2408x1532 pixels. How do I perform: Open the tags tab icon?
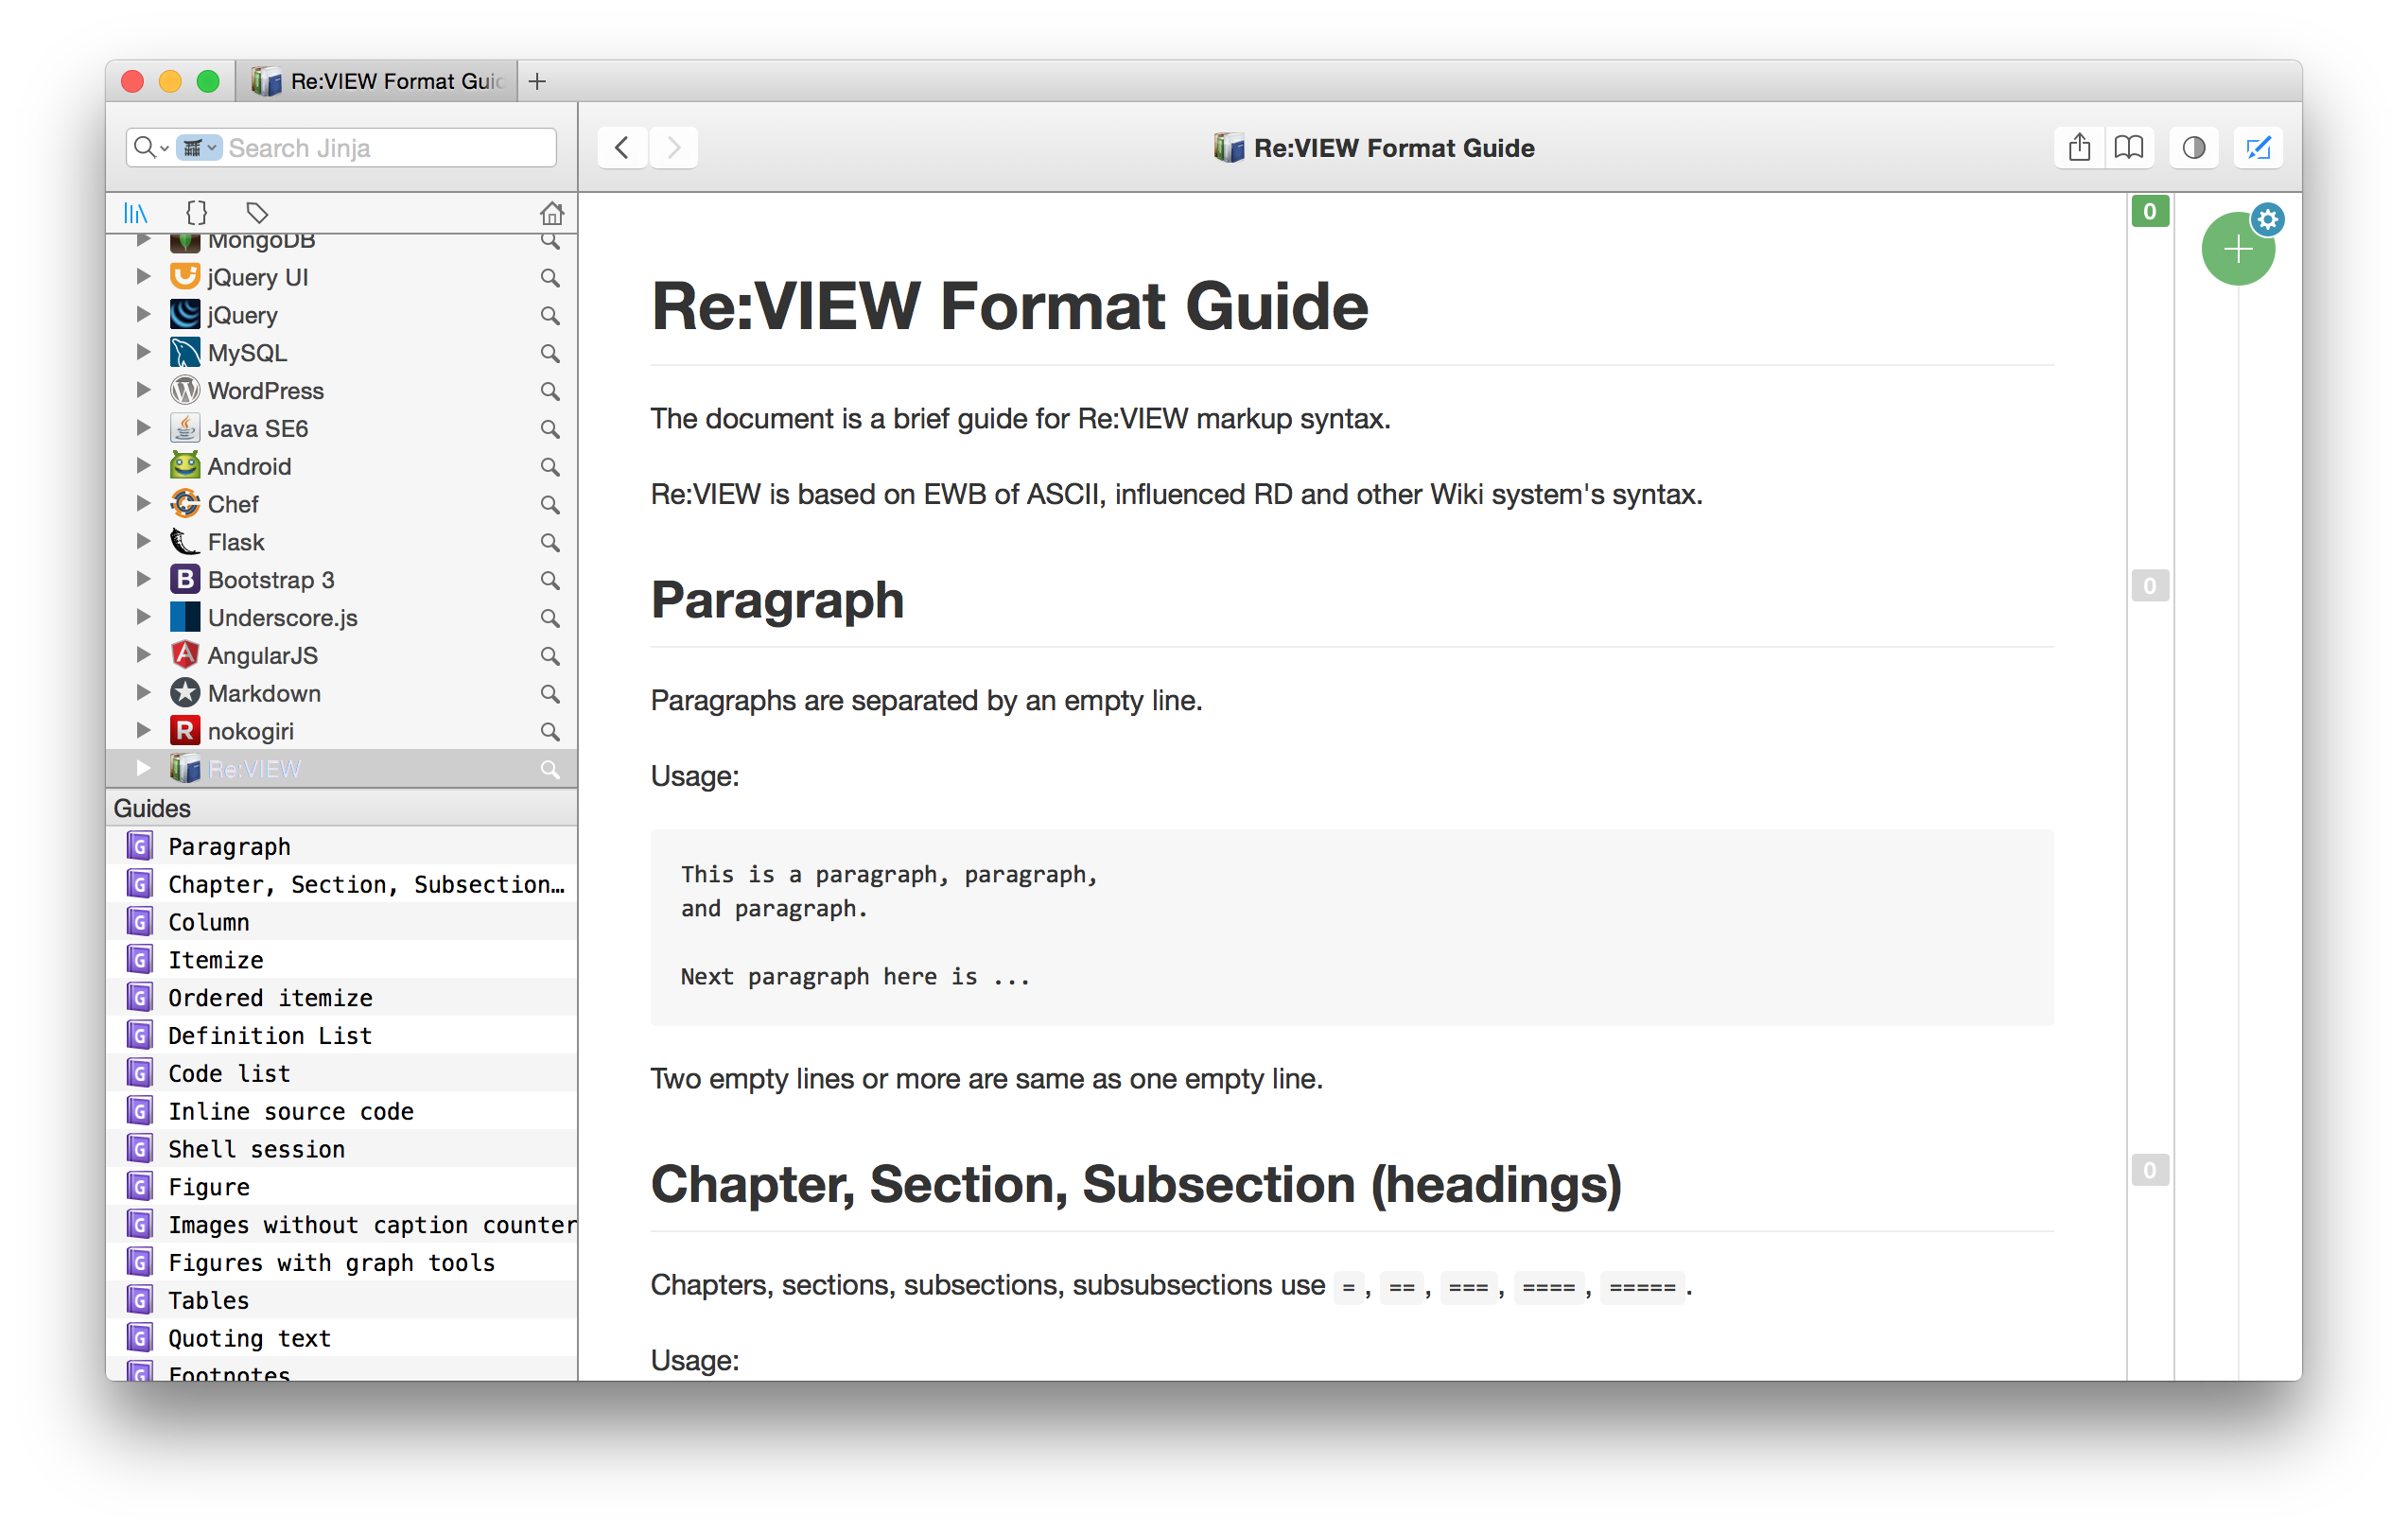pos(257,213)
